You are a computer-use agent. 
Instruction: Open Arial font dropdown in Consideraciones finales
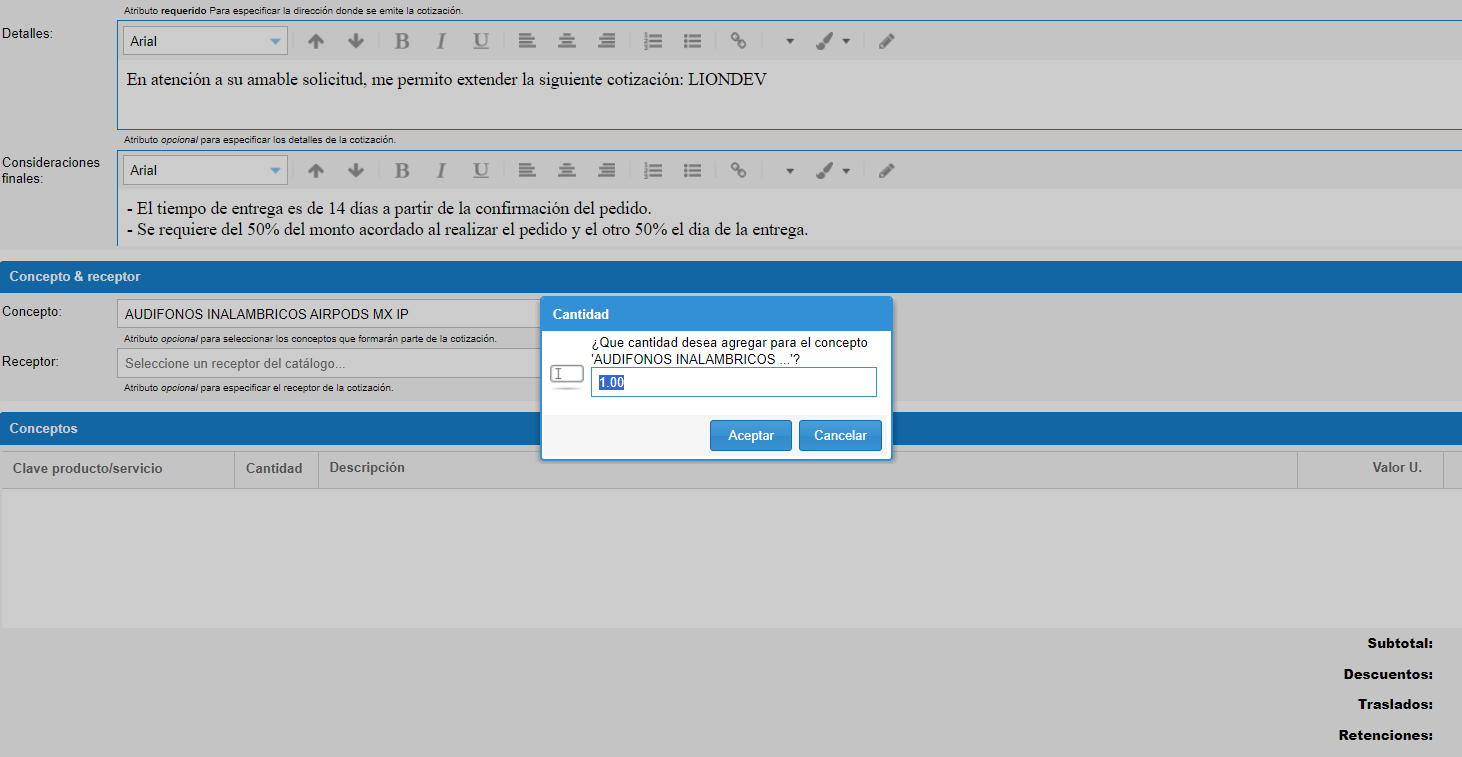(205, 170)
